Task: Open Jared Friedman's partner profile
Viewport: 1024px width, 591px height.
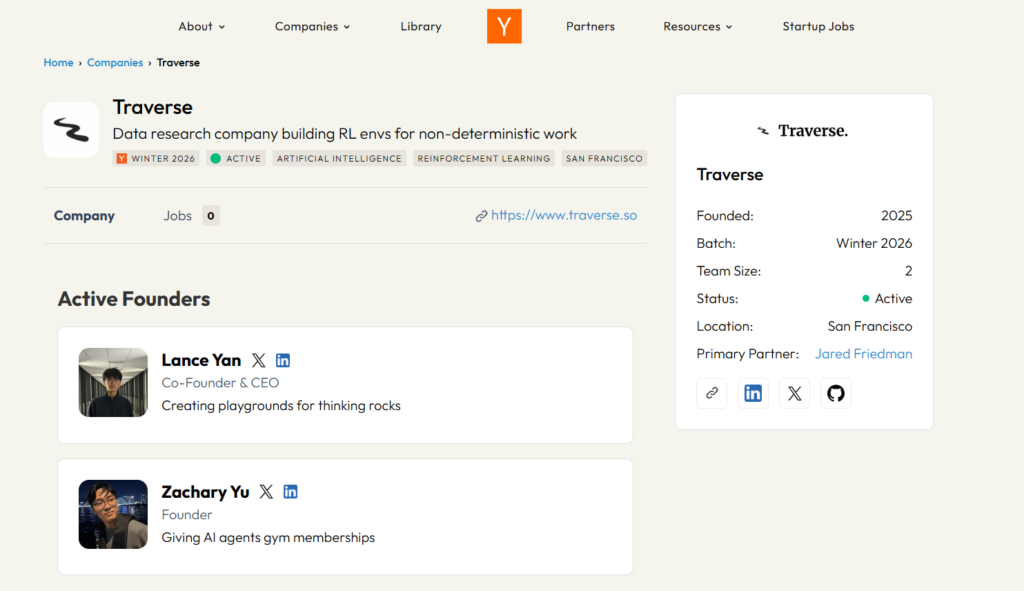Action: (863, 354)
